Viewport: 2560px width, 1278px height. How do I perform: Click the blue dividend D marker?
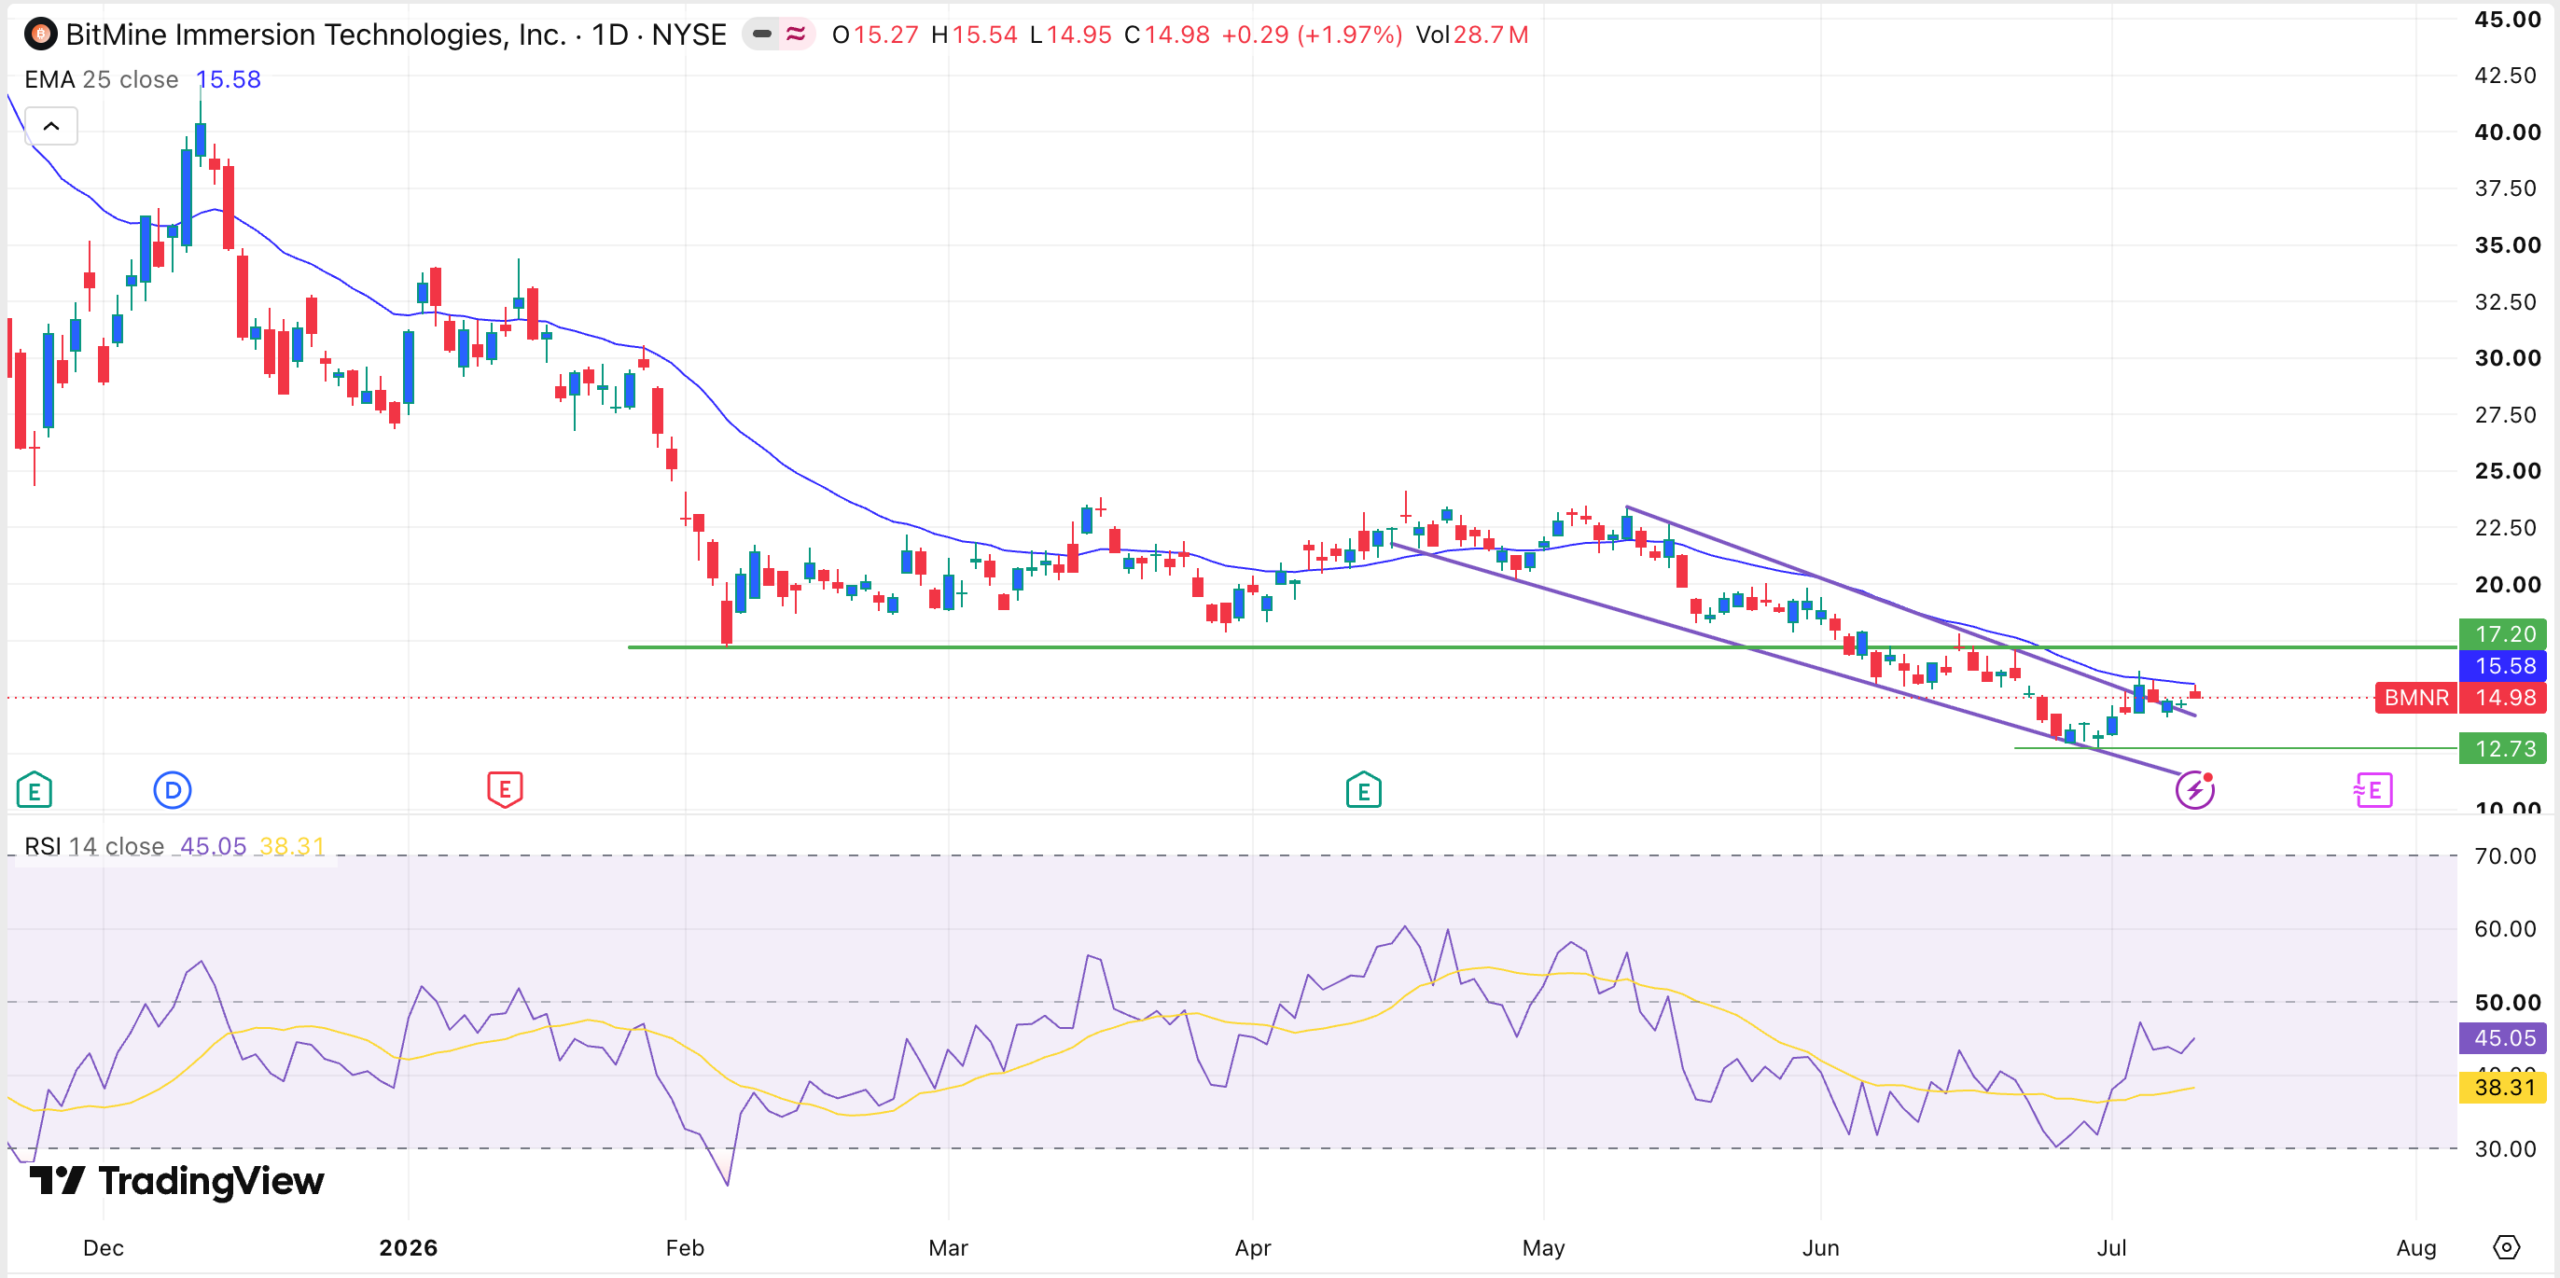click(x=172, y=790)
